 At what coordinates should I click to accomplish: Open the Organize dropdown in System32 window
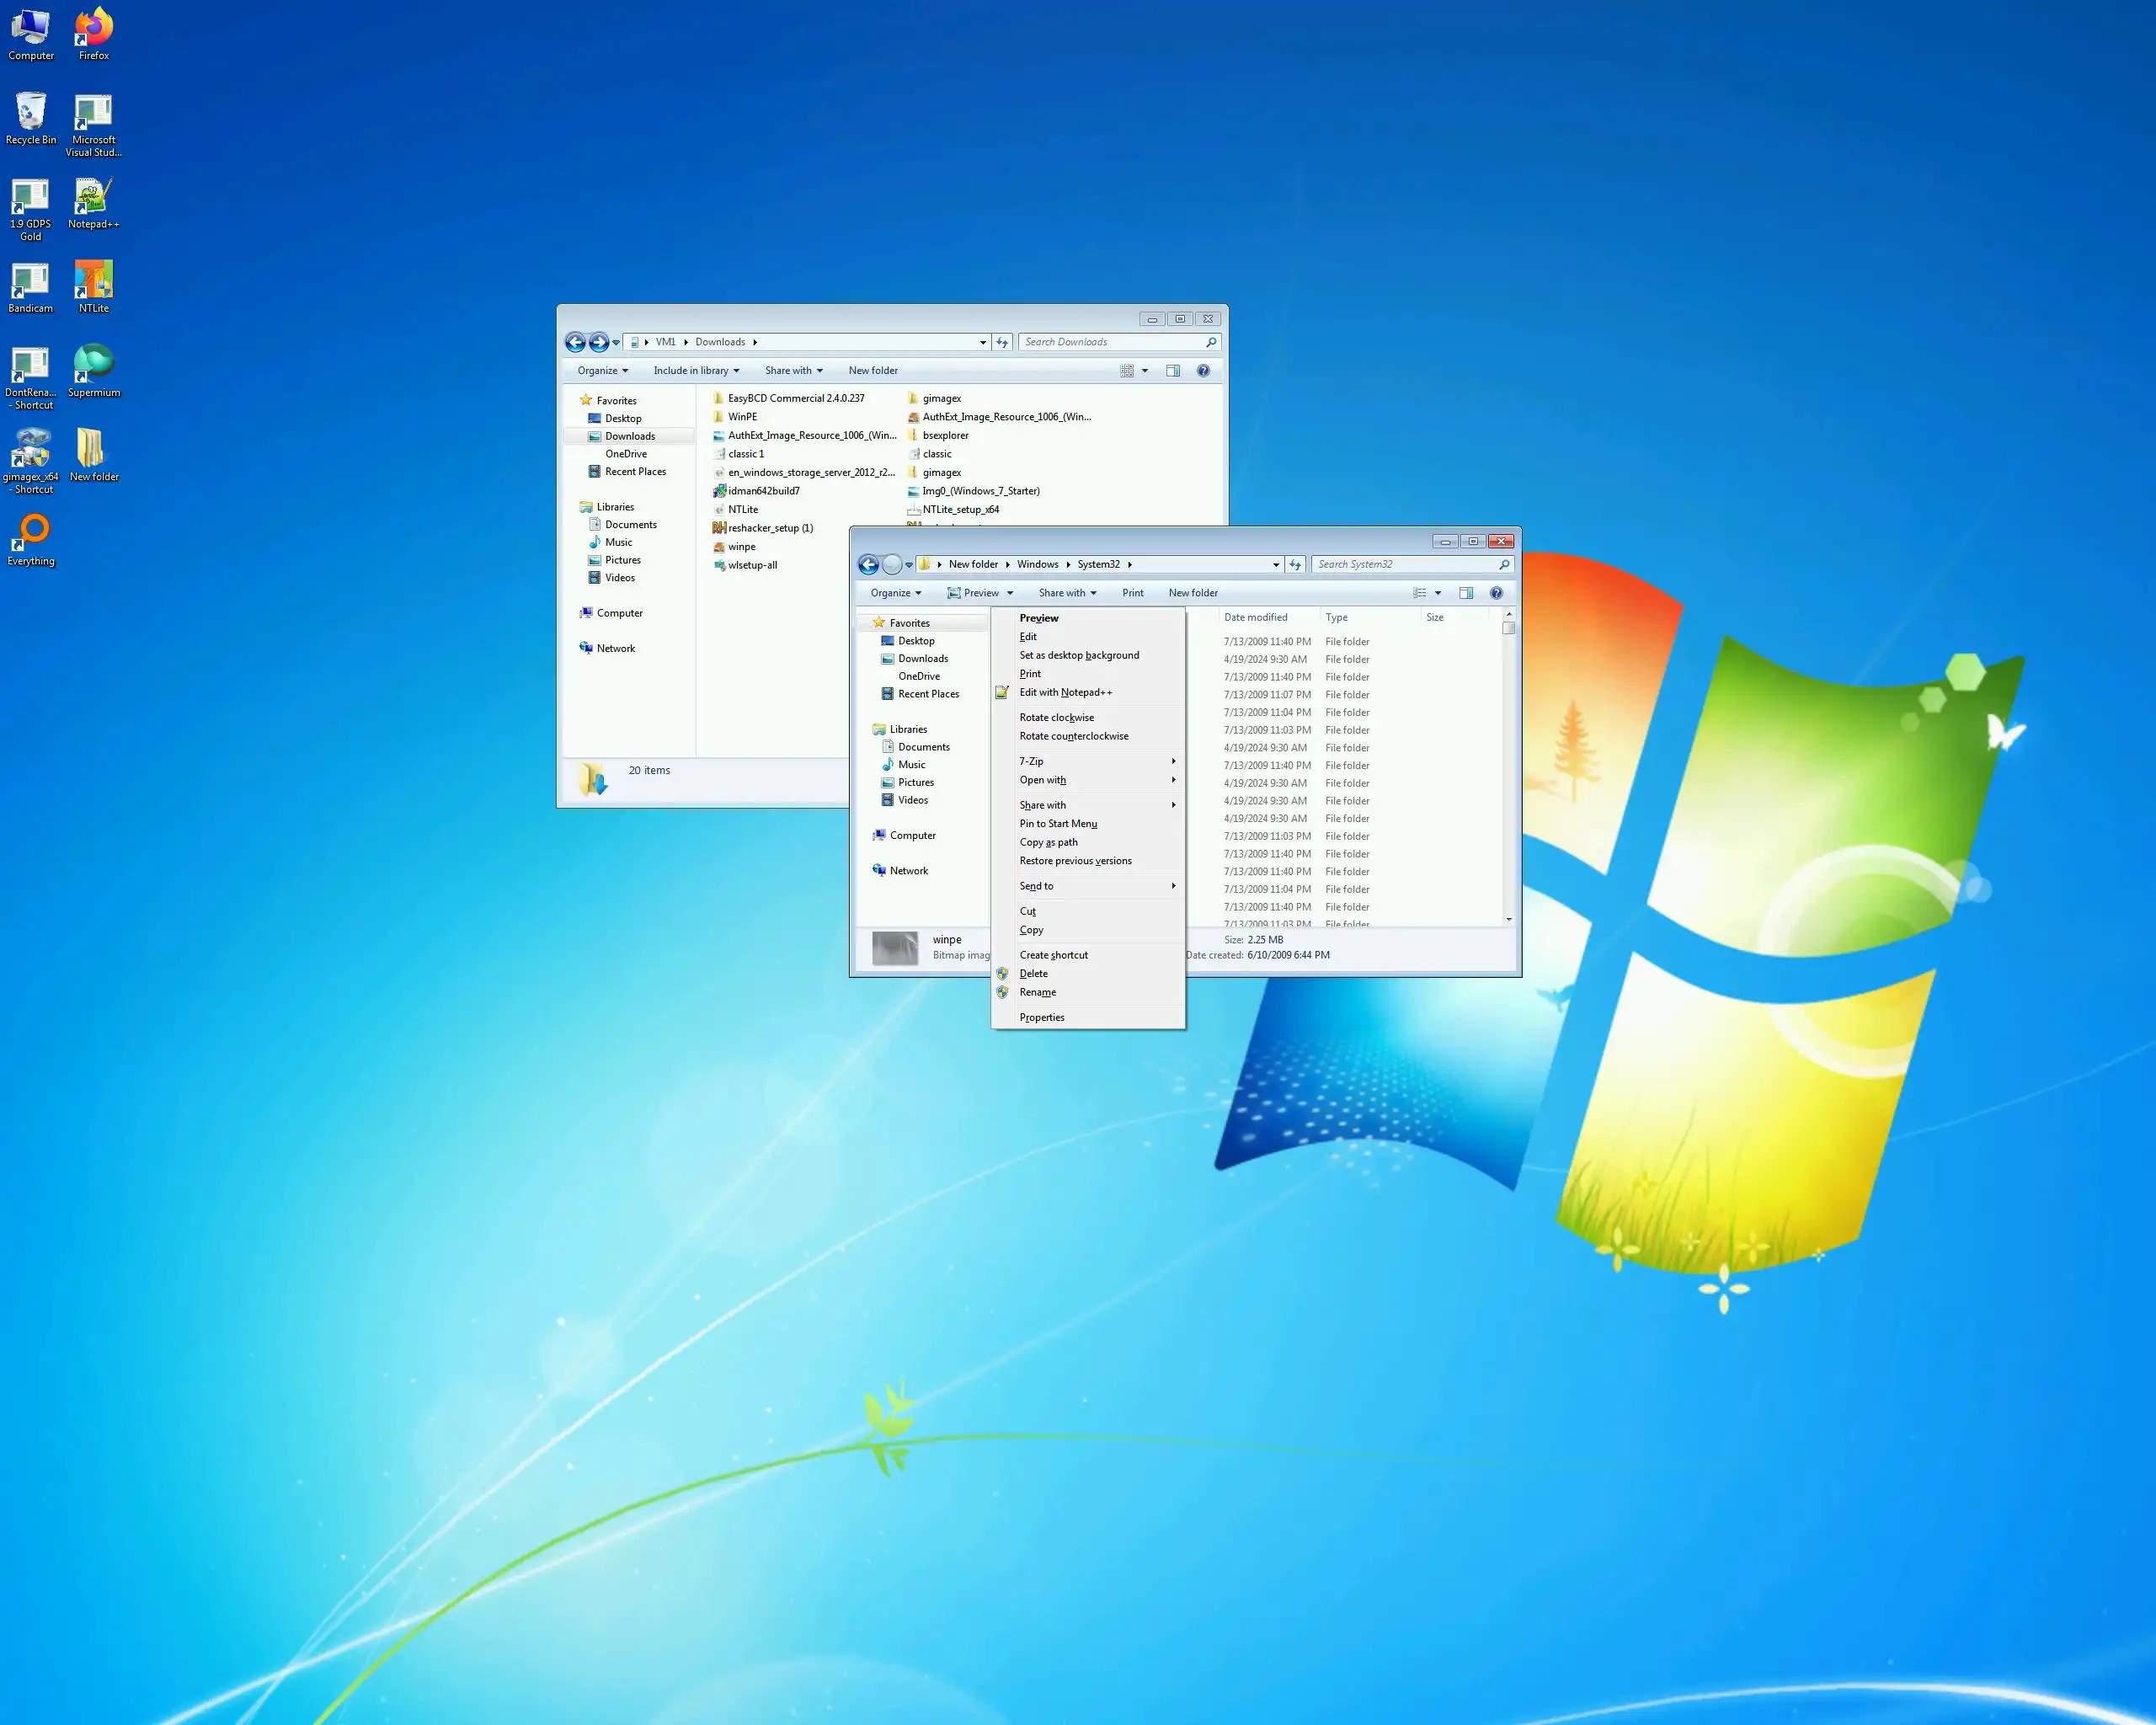895,593
